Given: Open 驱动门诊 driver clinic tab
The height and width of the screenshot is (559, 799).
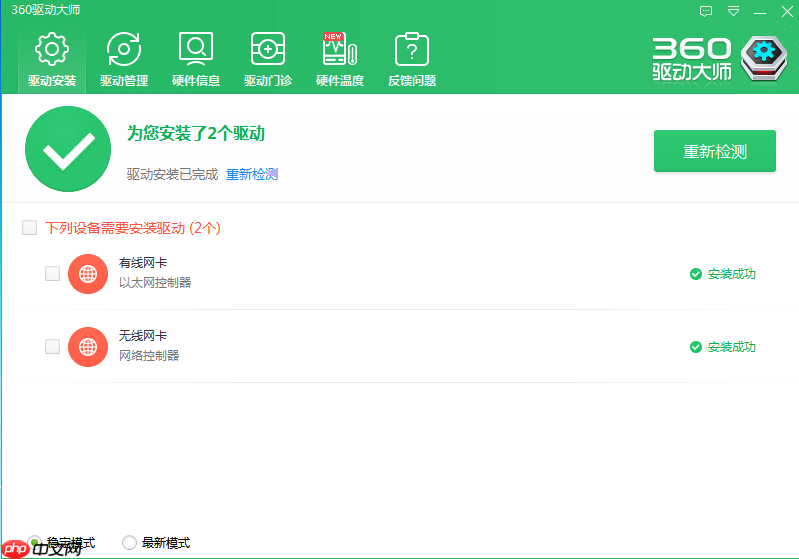Looking at the screenshot, I should click(x=268, y=59).
